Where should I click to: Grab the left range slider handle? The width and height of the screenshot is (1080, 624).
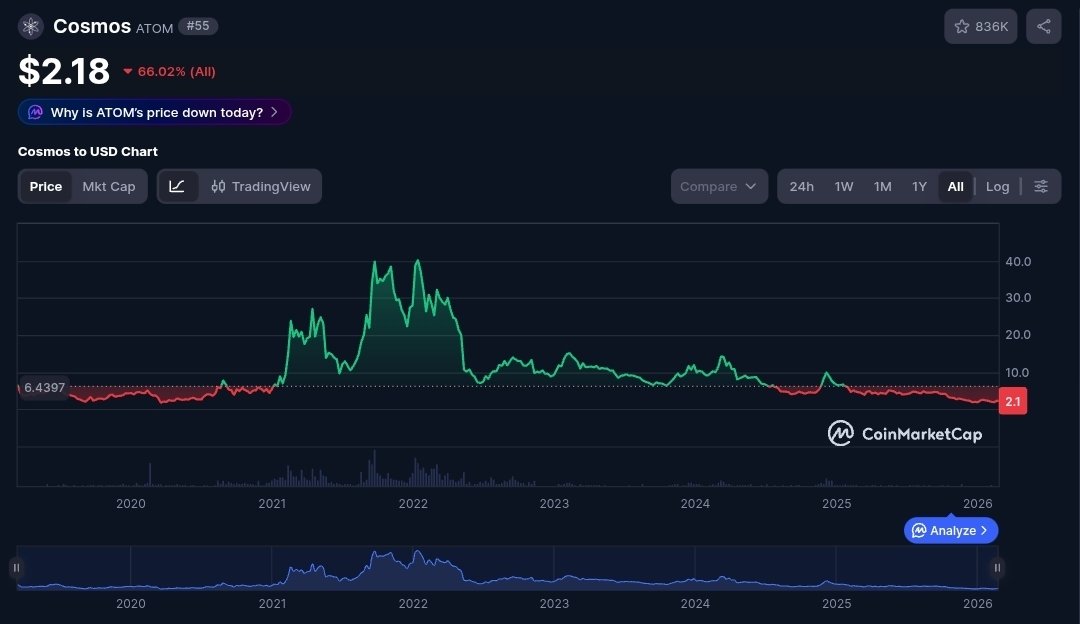(x=16, y=568)
